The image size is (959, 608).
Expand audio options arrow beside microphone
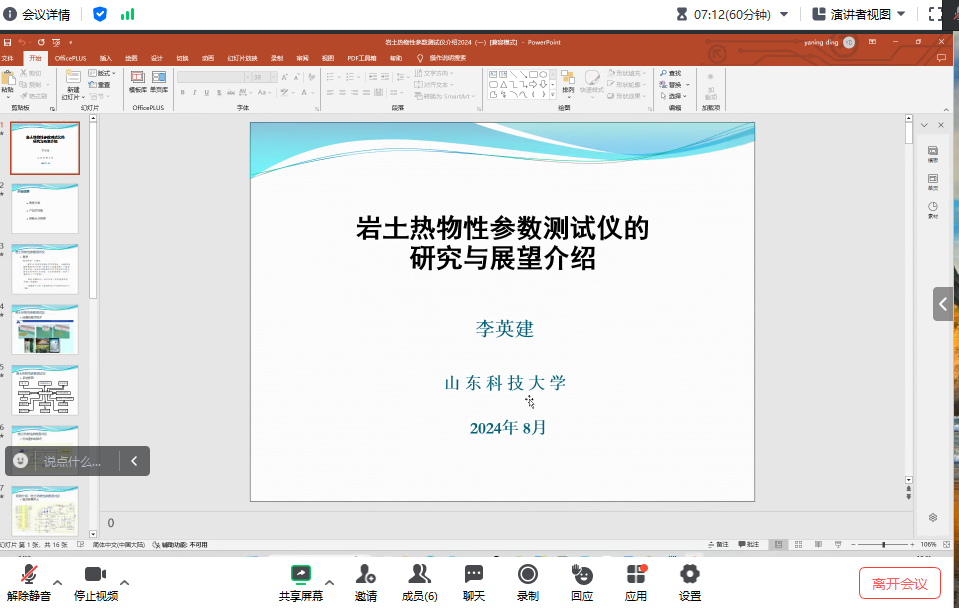click(x=57, y=582)
